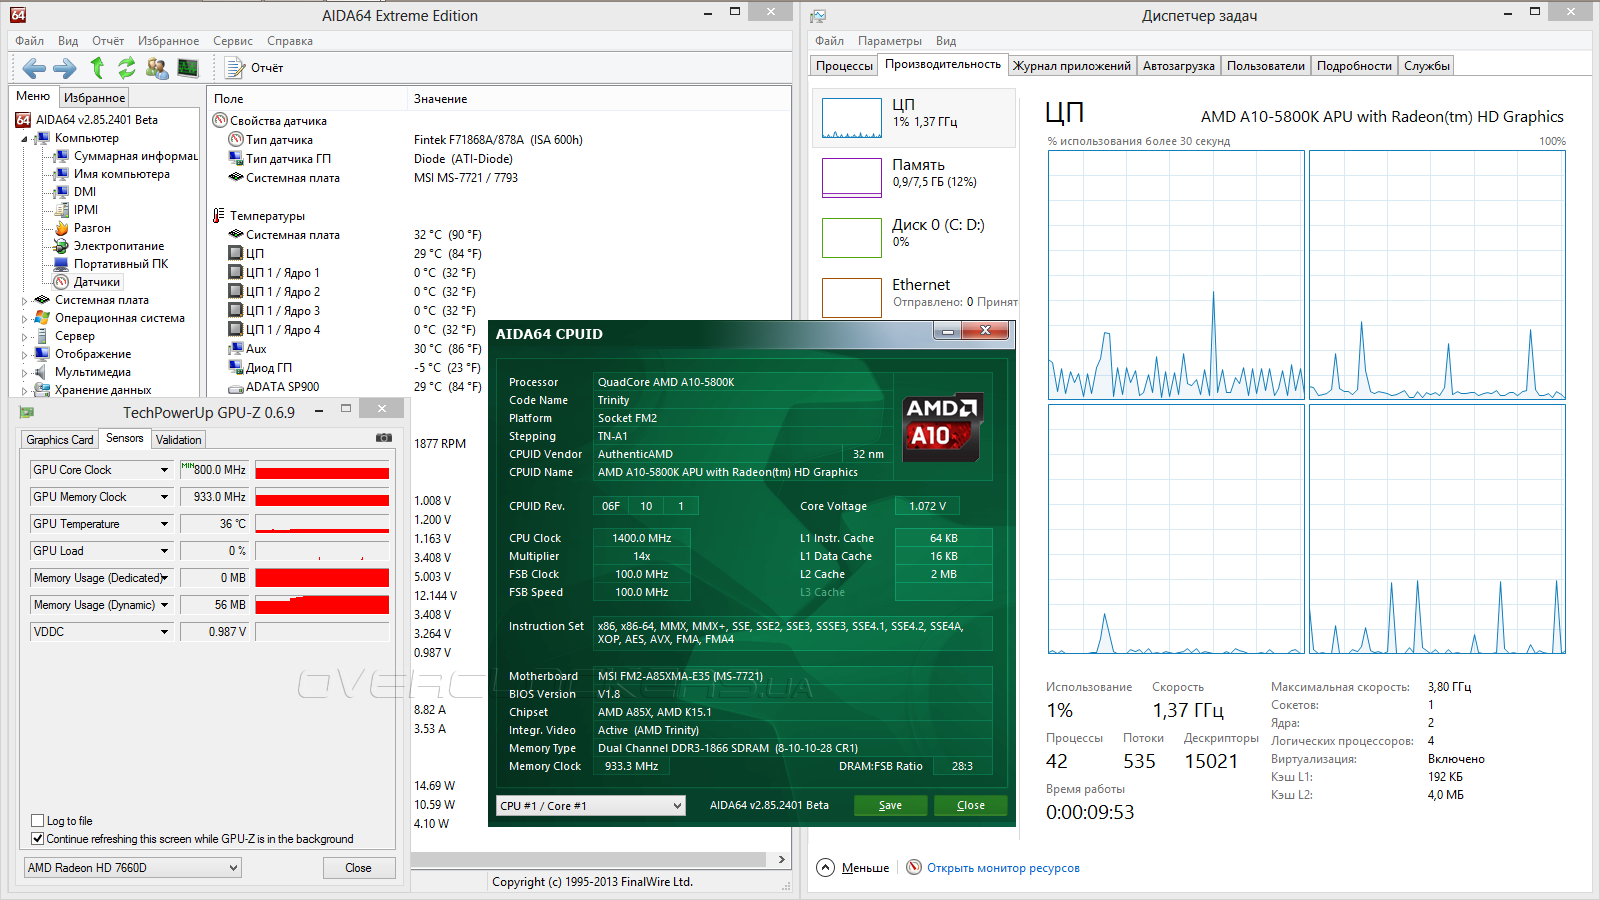Click the blue Forward arrow in AIDA64 toolbar

65,68
